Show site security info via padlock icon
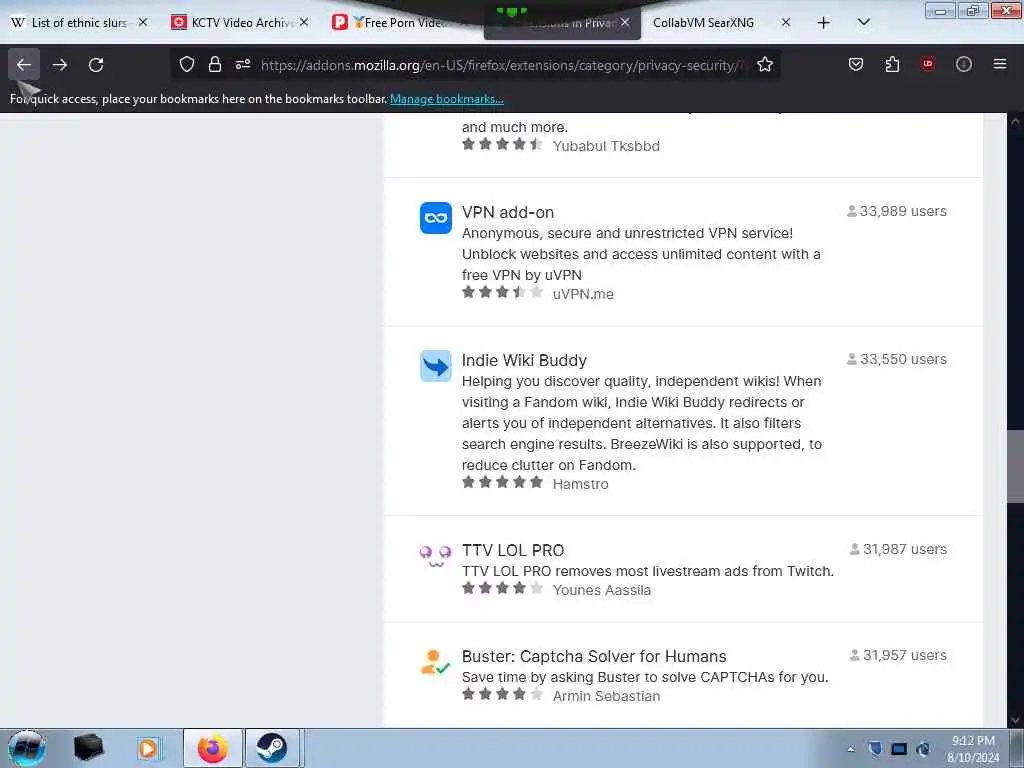The image size is (1024, 768). tap(215, 65)
